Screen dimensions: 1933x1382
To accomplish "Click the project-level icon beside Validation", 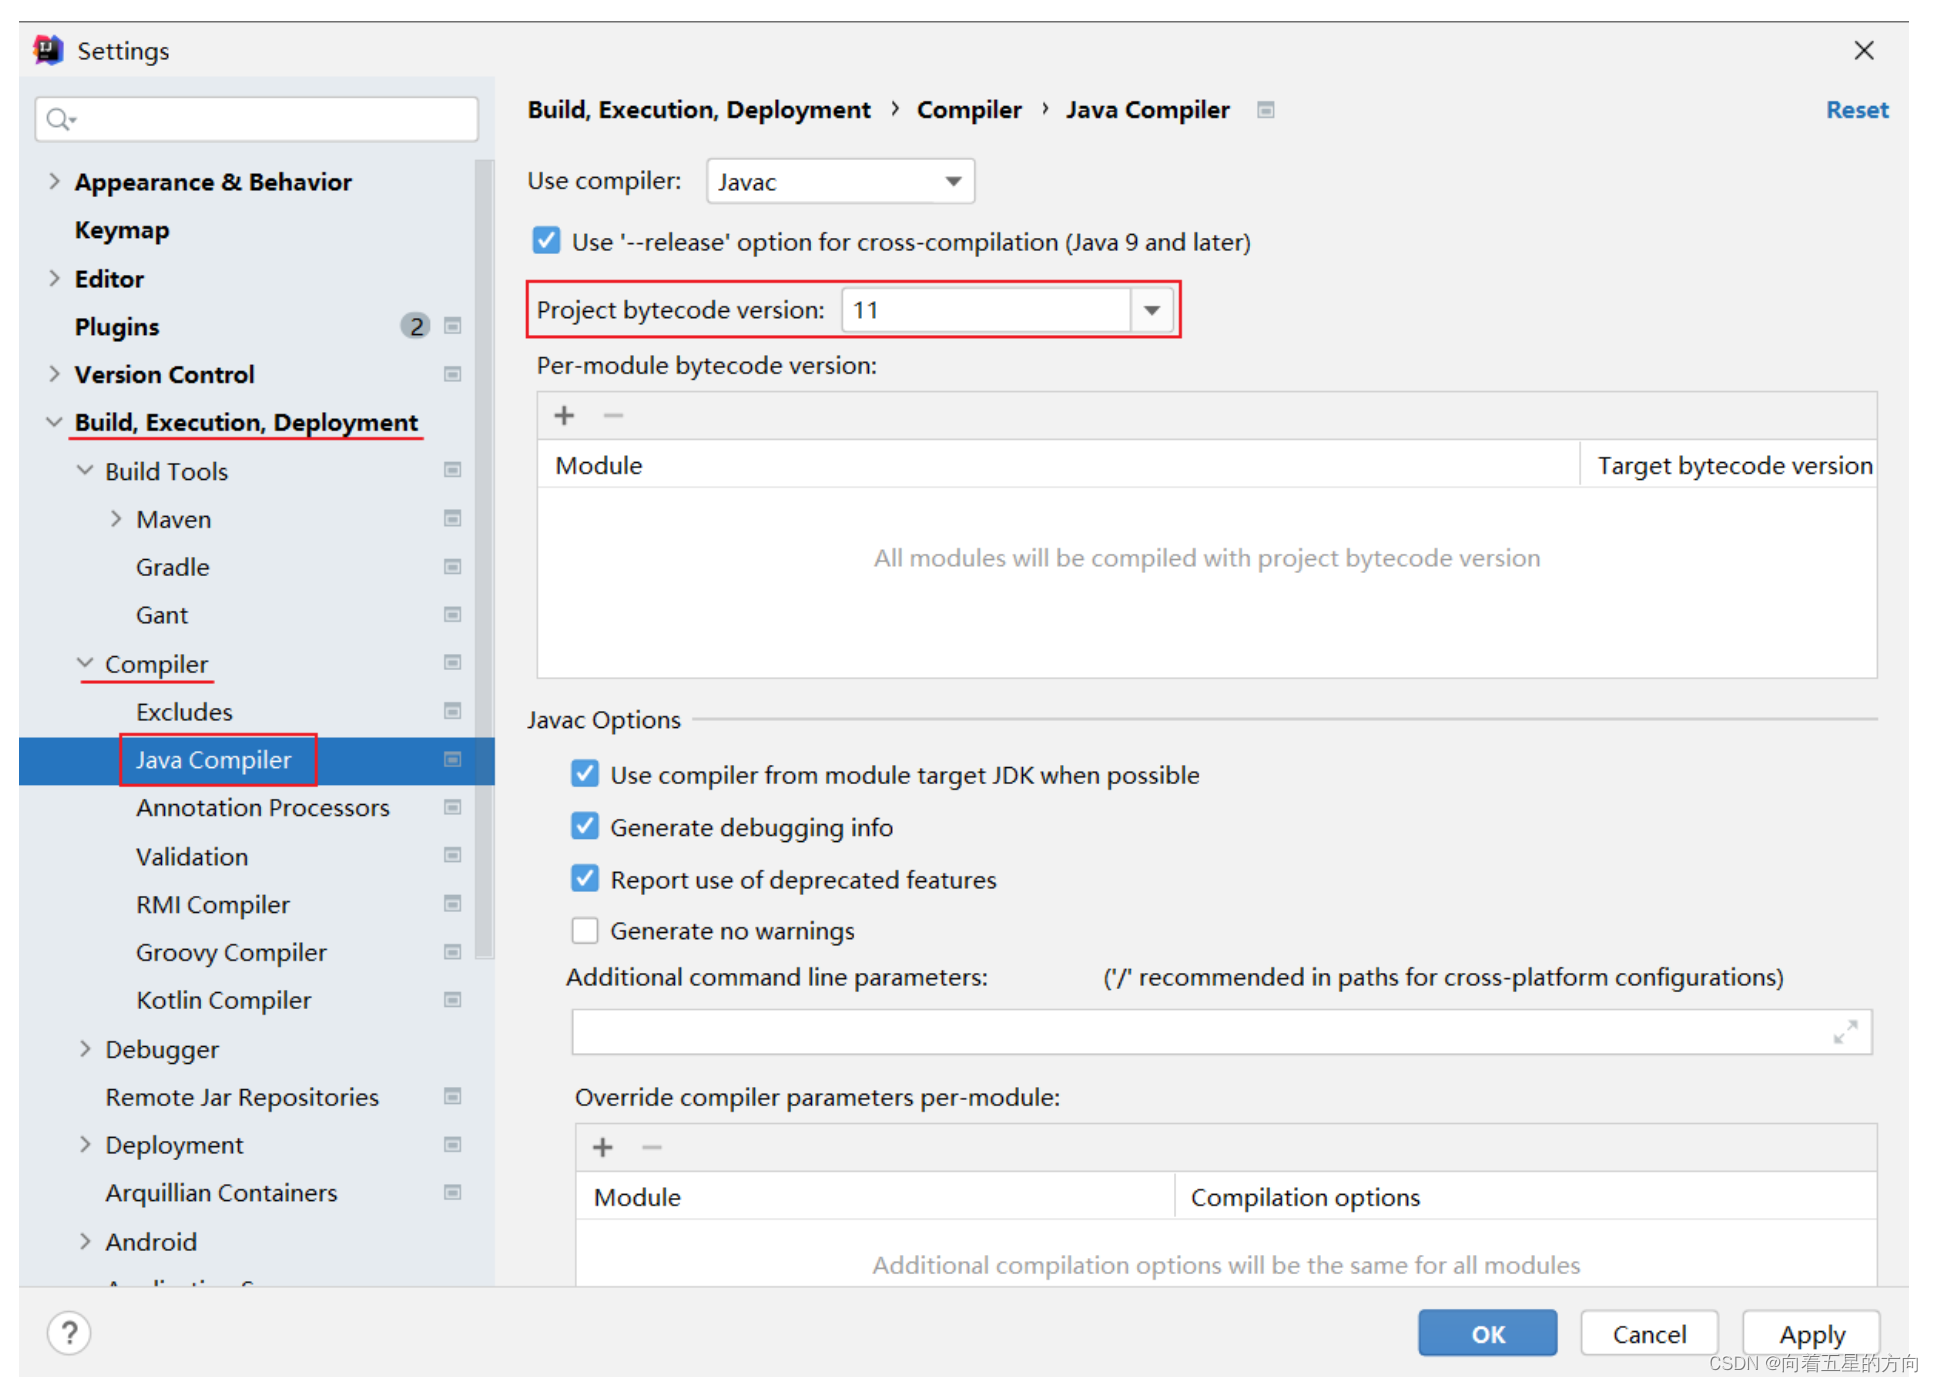I will [453, 855].
